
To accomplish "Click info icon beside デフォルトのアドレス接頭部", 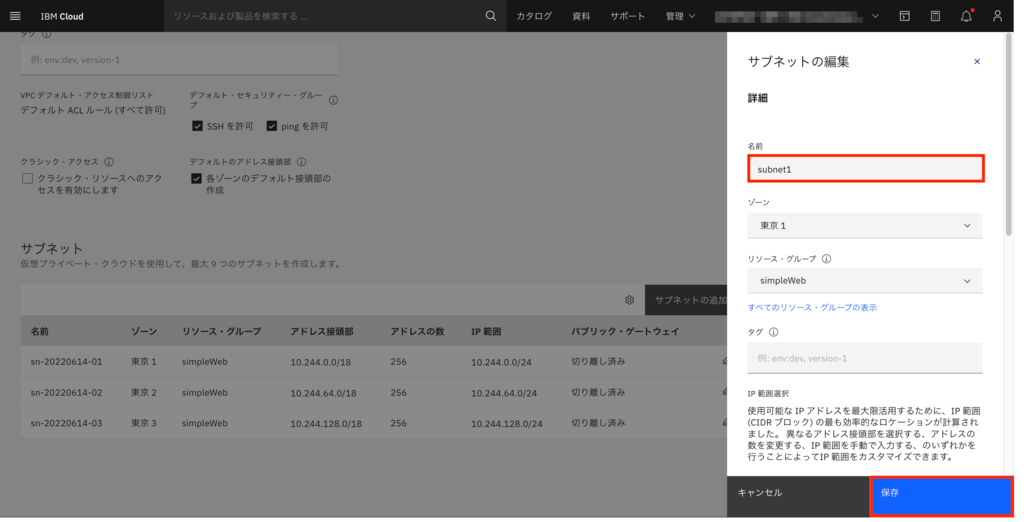I will click(301, 161).
